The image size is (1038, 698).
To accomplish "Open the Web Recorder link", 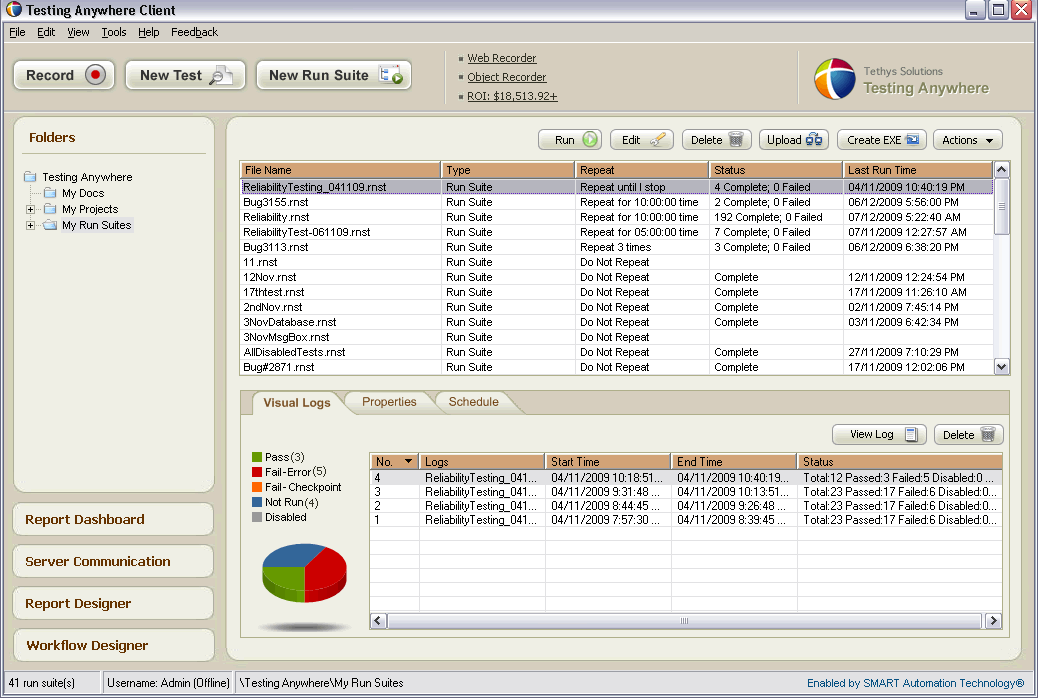I will [x=502, y=58].
